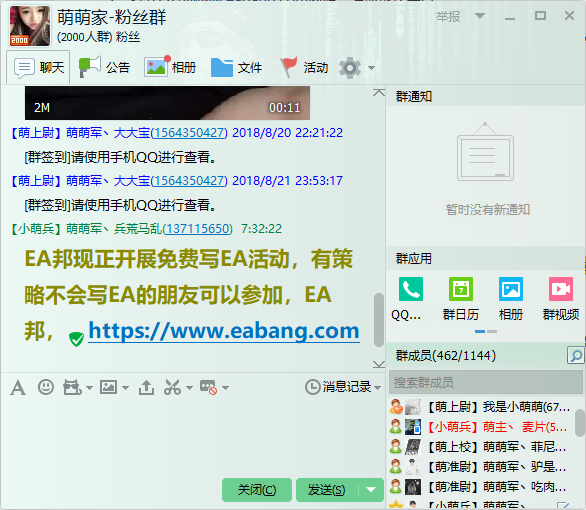Click the chat message scrollbar thumb
The image size is (586, 510).
[379, 320]
